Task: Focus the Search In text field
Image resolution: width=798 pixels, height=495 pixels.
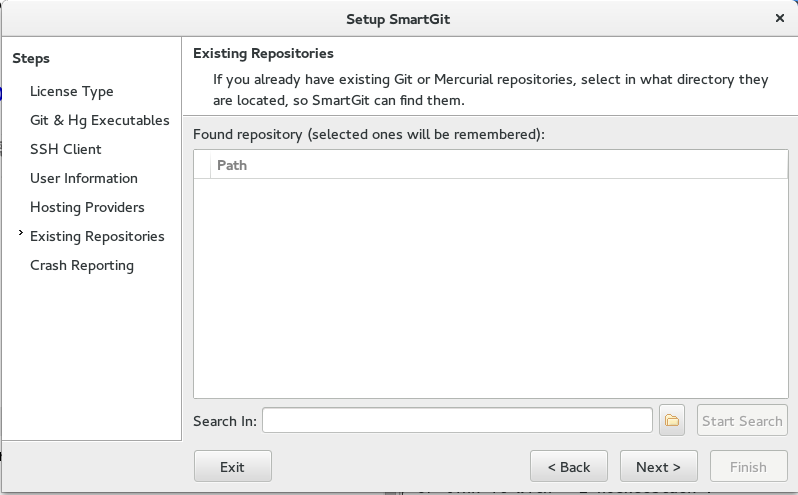Action: [x=457, y=420]
